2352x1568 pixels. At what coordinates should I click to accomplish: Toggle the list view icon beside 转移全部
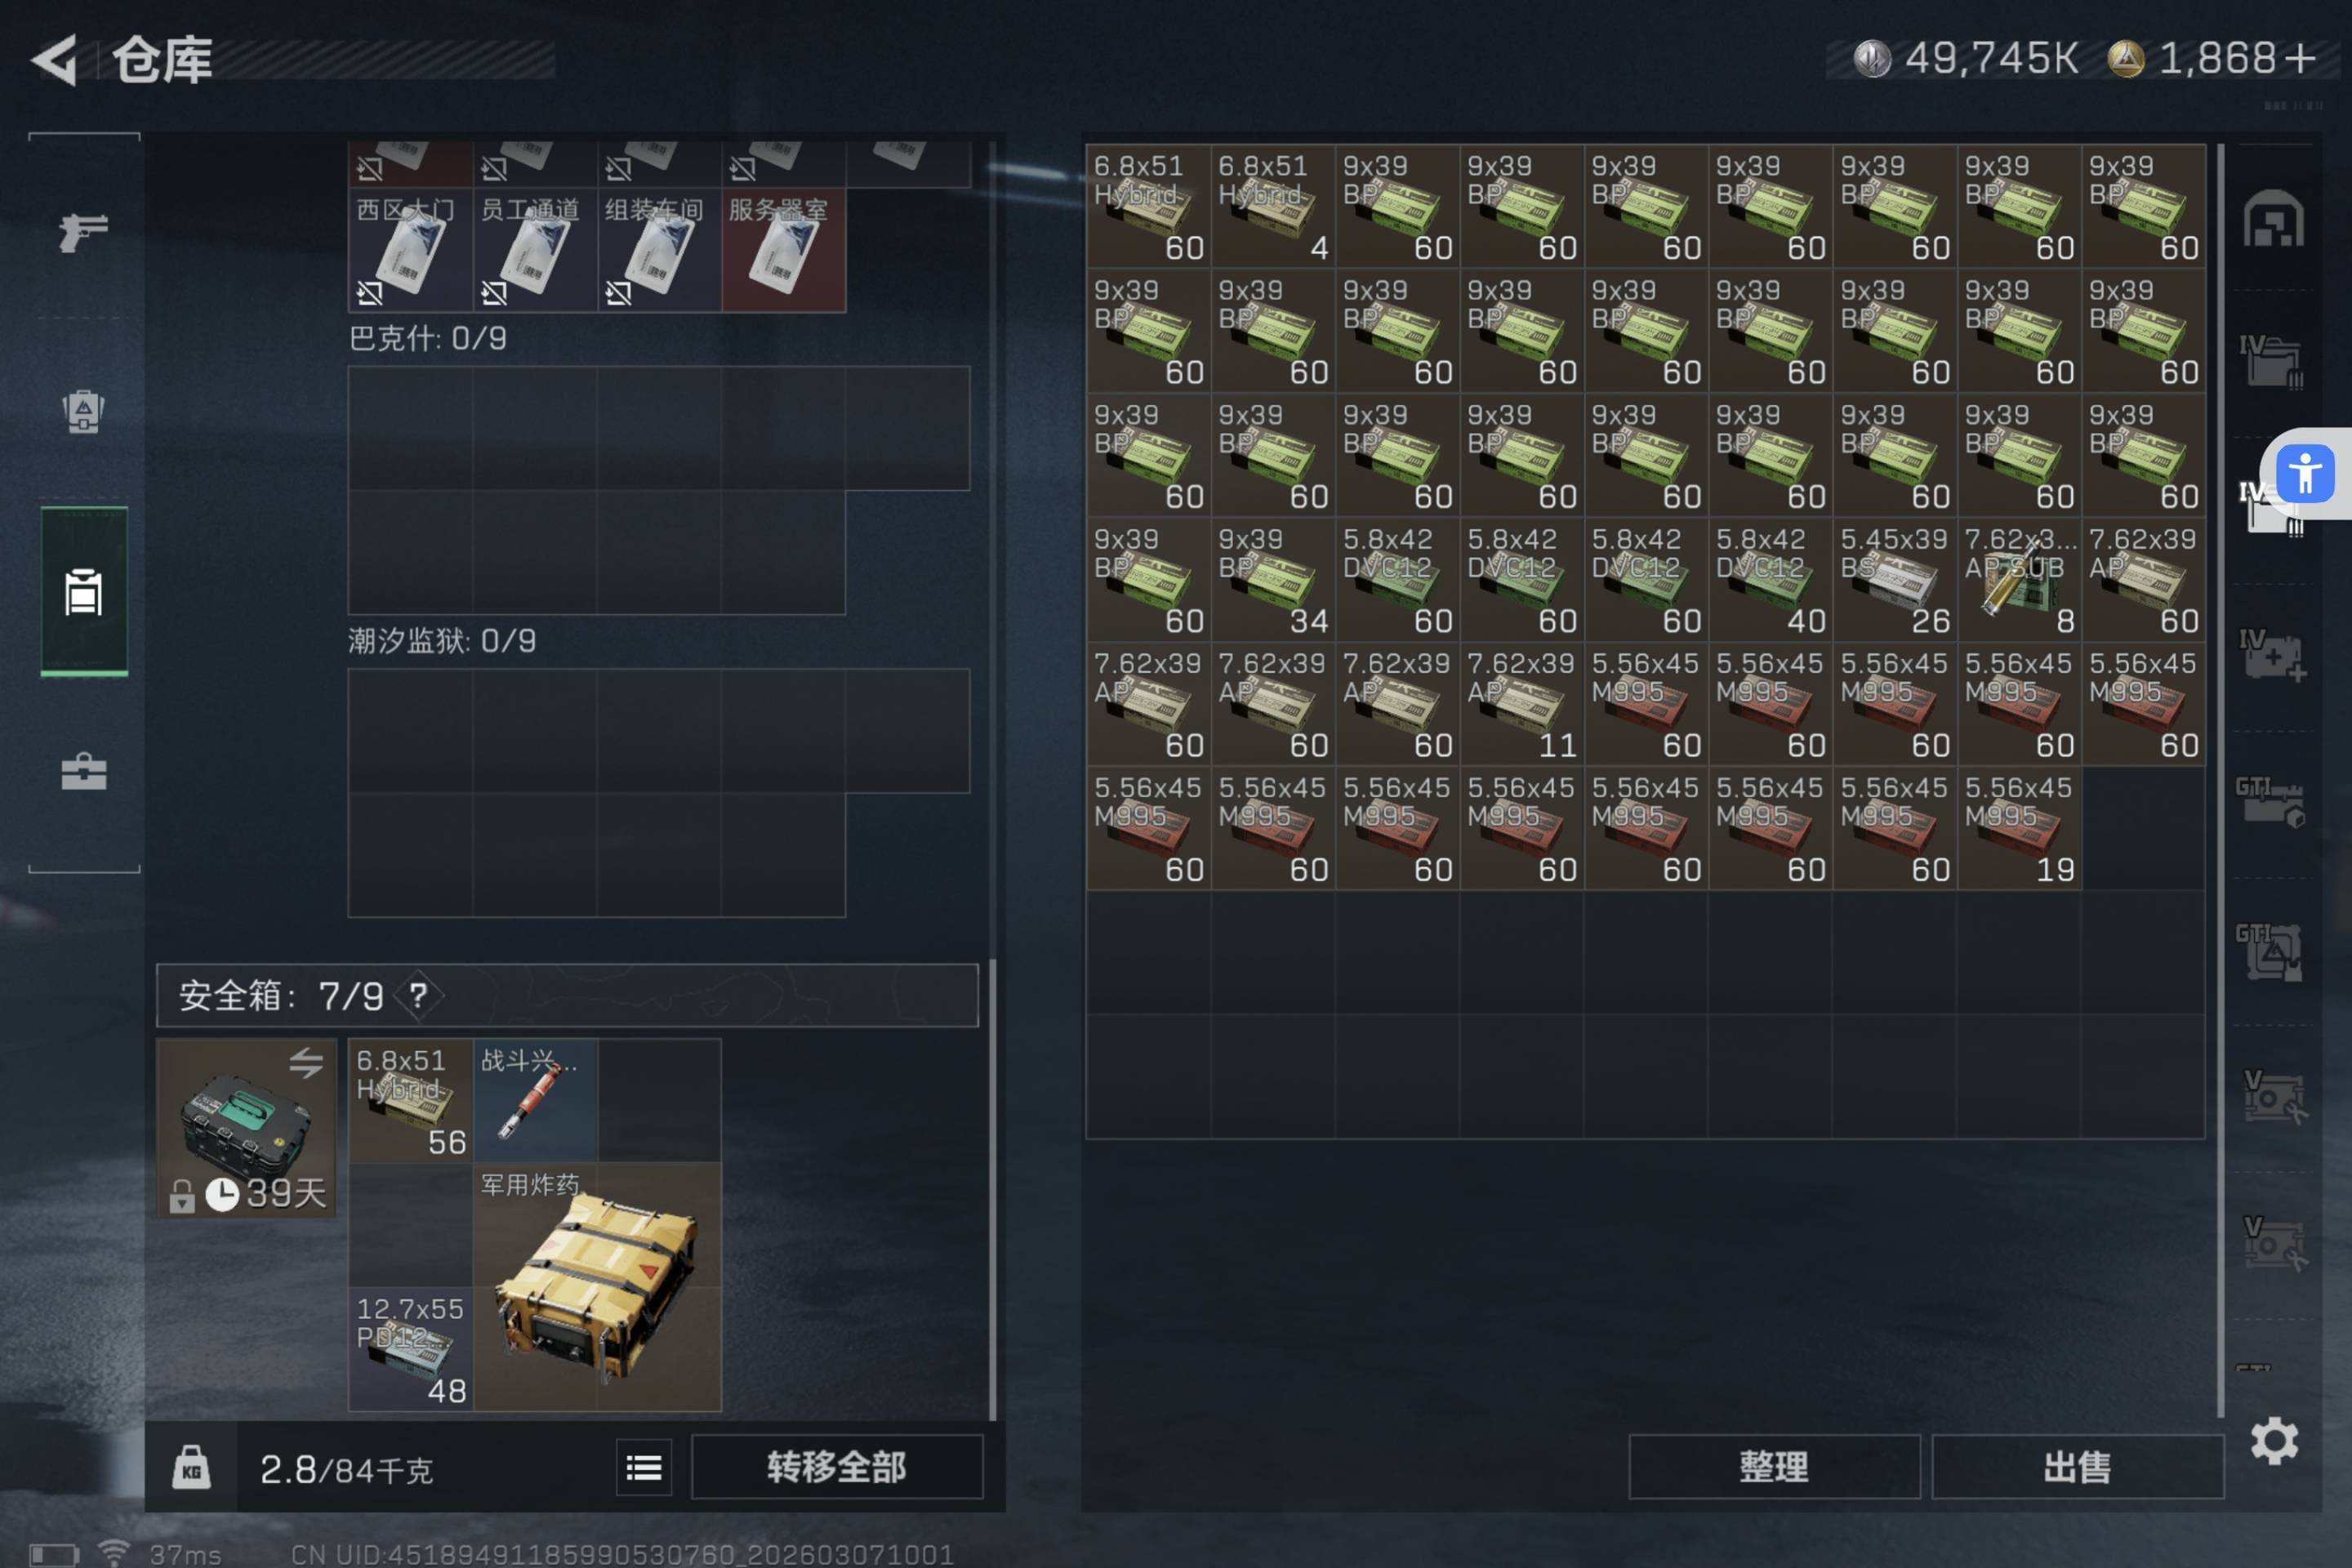pos(644,1467)
